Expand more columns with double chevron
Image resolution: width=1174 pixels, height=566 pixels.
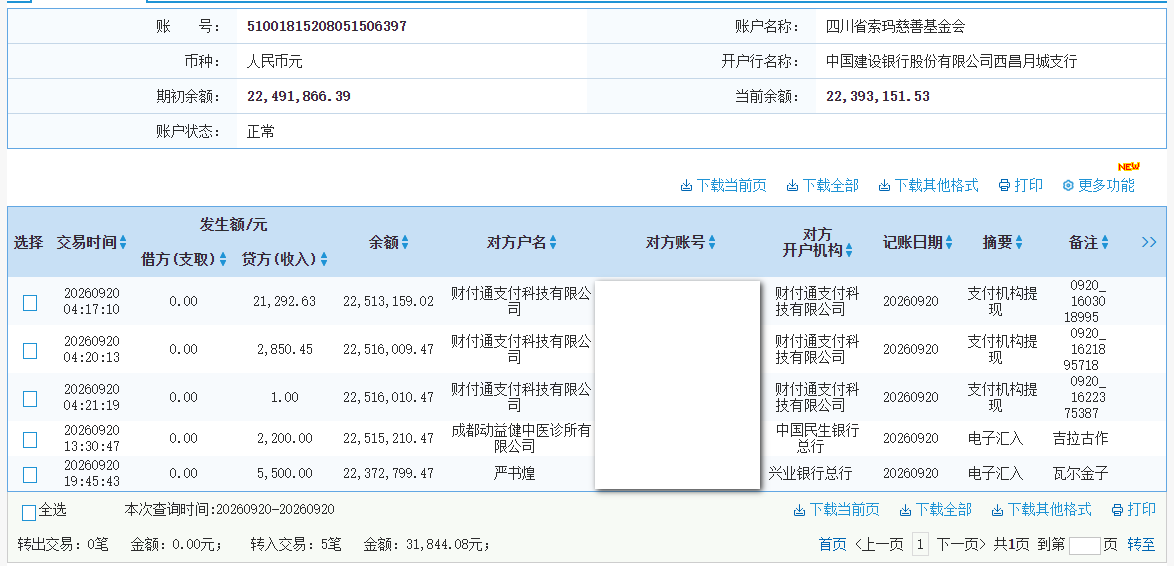(x=1149, y=242)
